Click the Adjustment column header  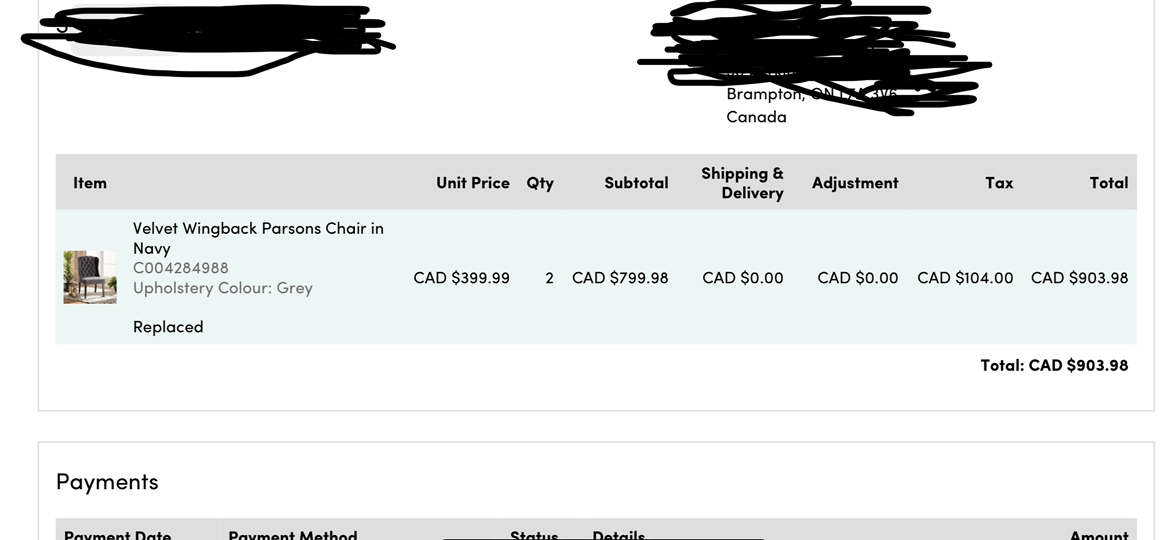(x=855, y=183)
